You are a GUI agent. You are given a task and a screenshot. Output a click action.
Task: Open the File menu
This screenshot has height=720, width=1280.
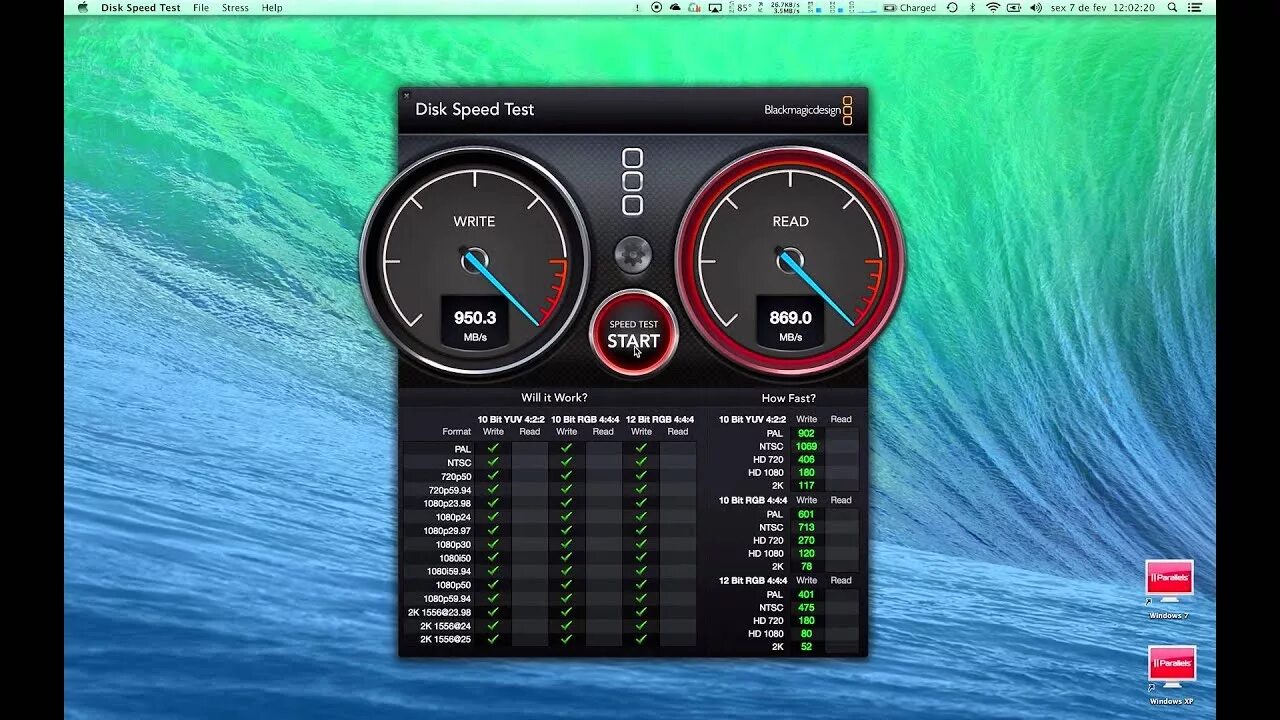coord(201,7)
